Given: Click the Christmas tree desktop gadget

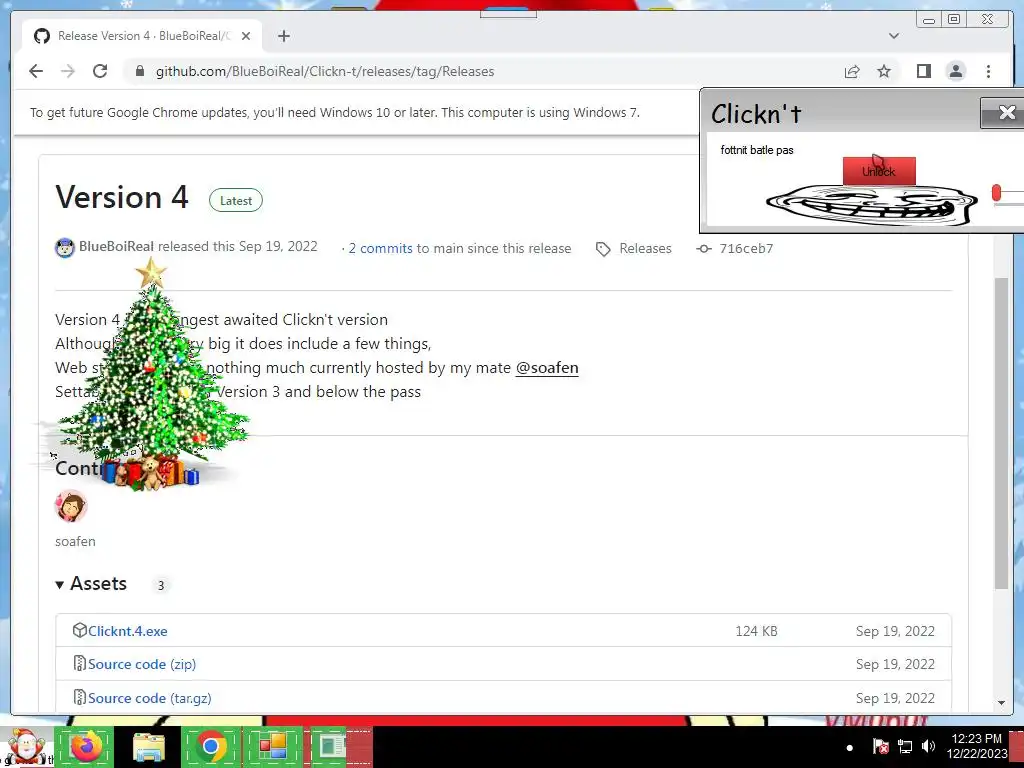Looking at the screenshot, I should click(152, 374).
